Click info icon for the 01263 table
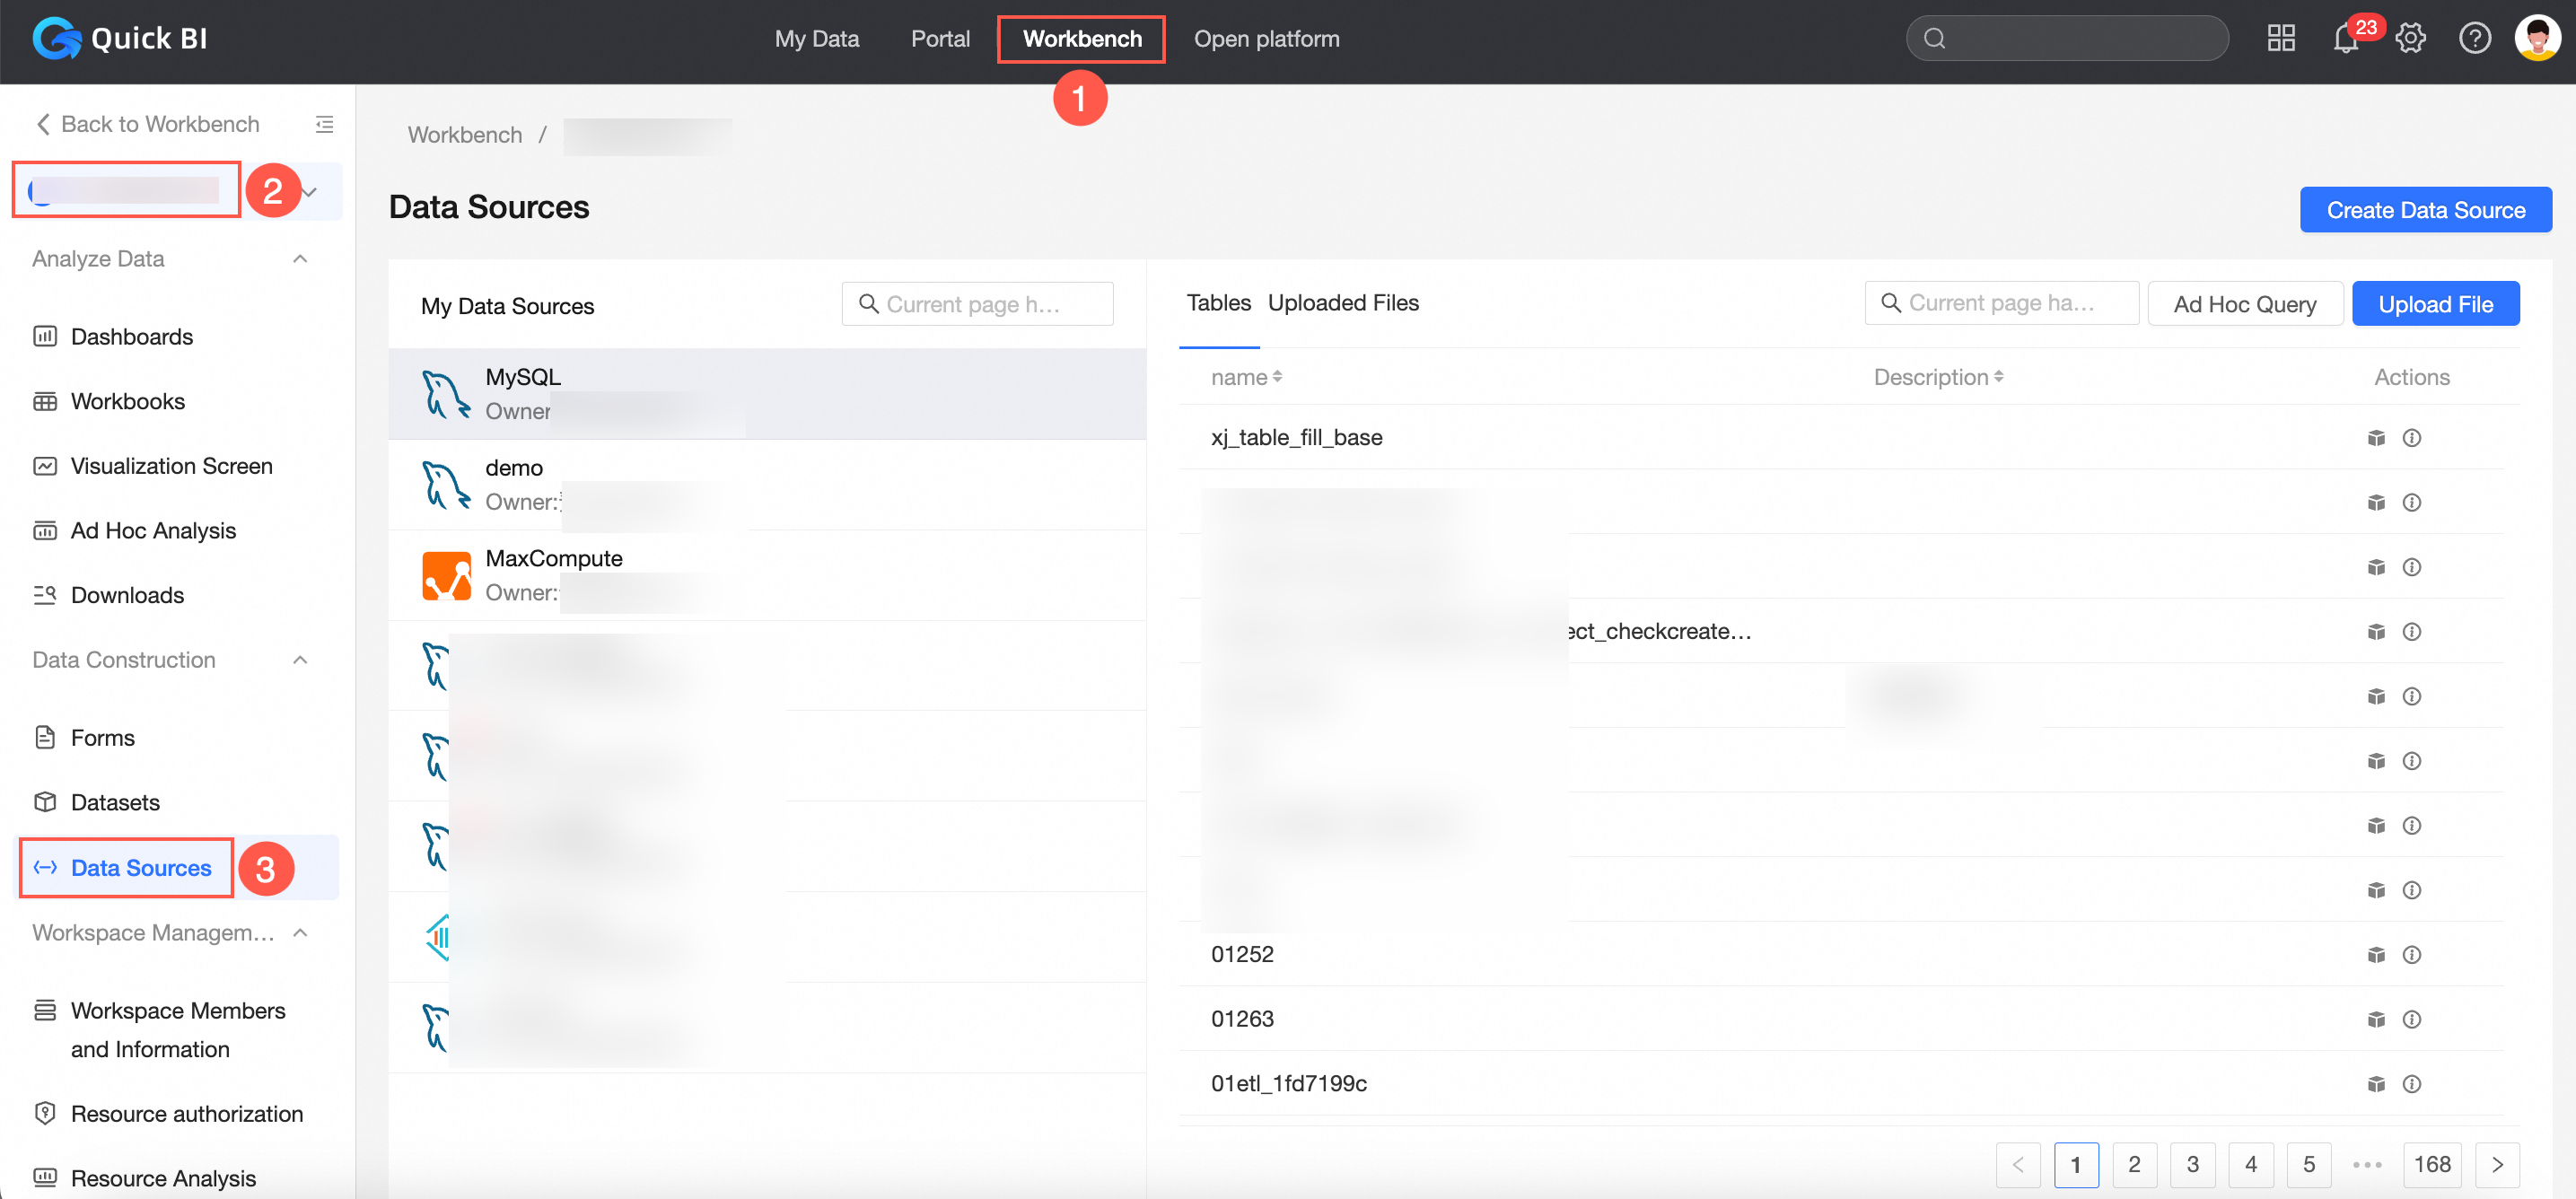The width and height of the screenshot is (2576, 1199). 2411,1019
